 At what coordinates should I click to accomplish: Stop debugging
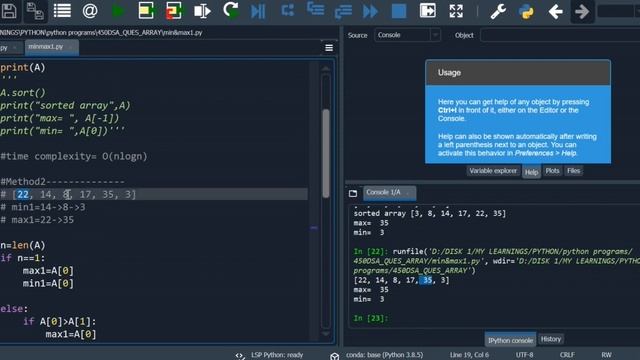399,11
